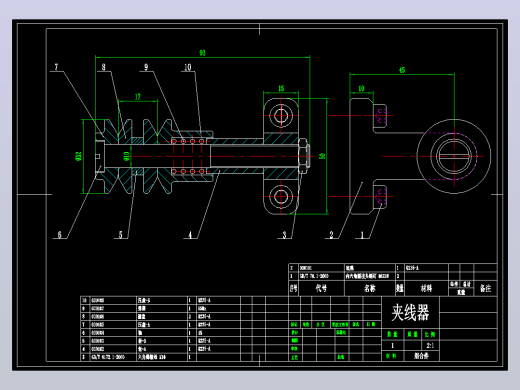Click part balloon number 7
Viewport: 520px width, 390px height.
pos(56,67)
